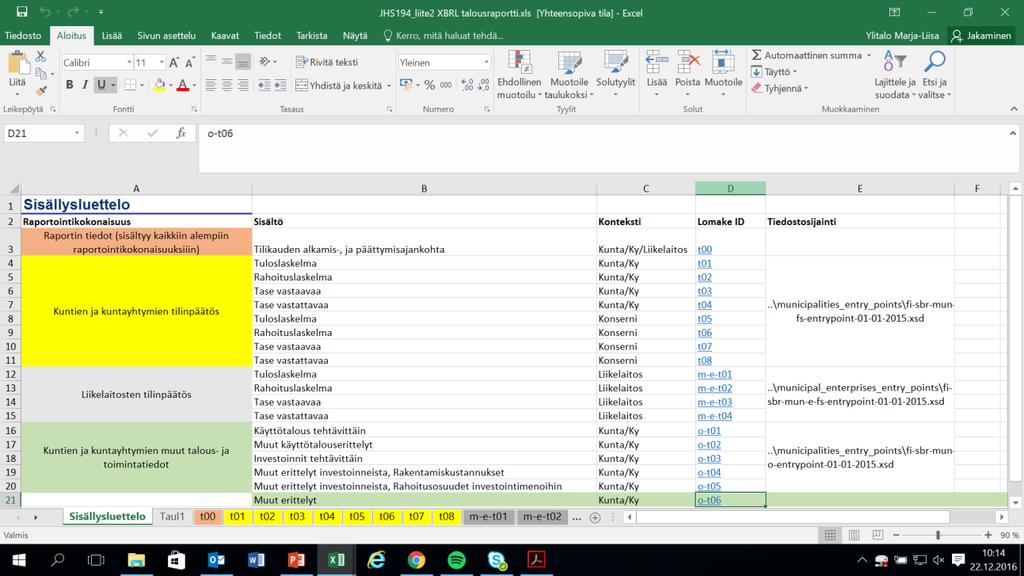The image size is (1024, 576).
Task: Expand the formula bar
Action: click(x=1012, y=133)
